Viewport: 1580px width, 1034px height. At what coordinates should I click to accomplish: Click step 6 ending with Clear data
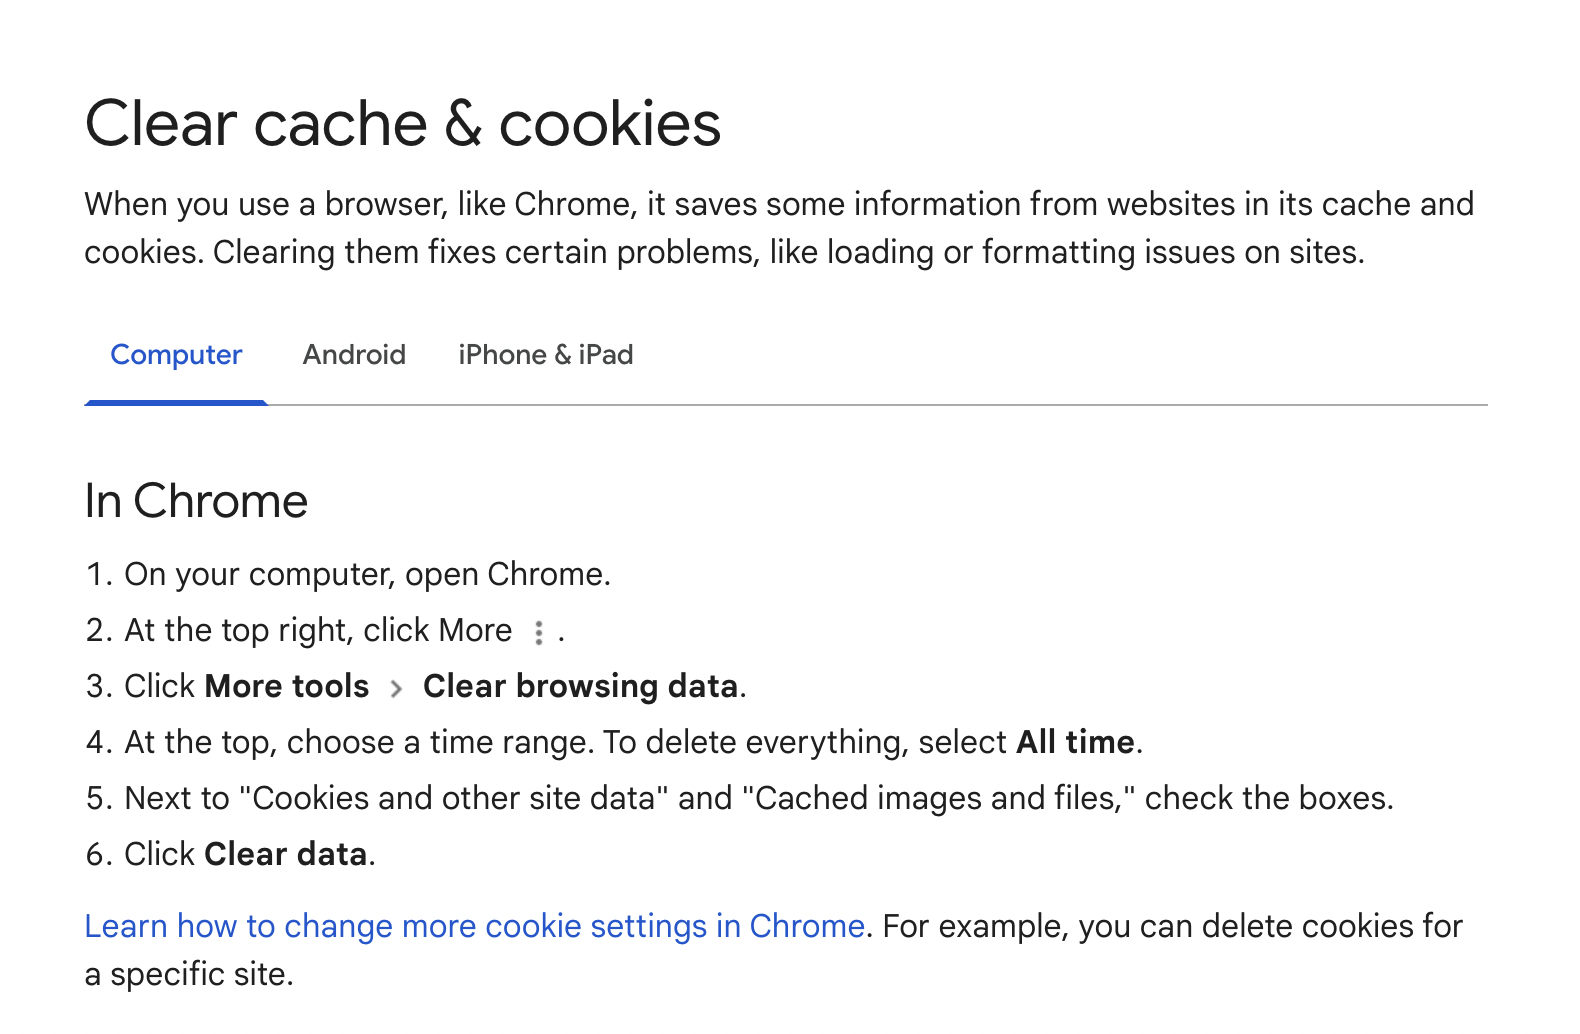tap(228, 854)
